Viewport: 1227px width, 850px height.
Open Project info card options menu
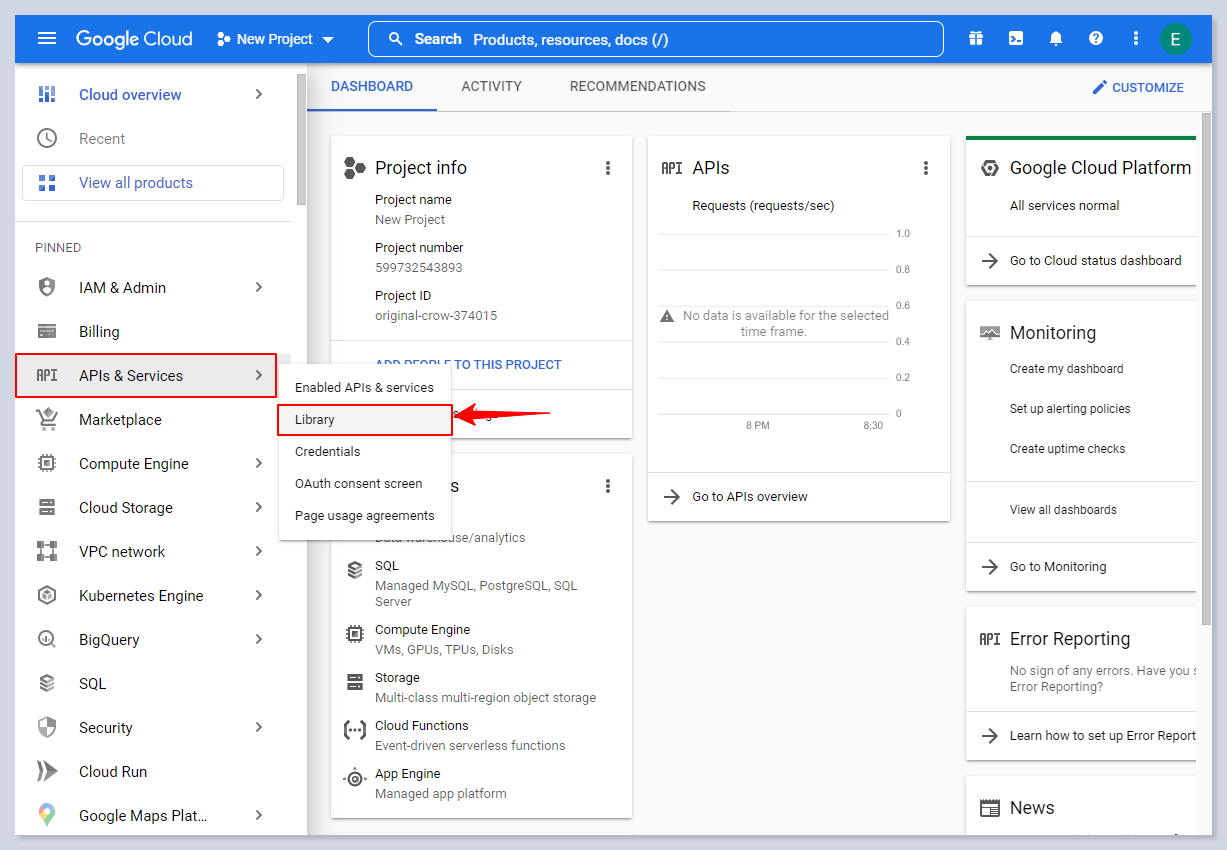pos(608,168)
